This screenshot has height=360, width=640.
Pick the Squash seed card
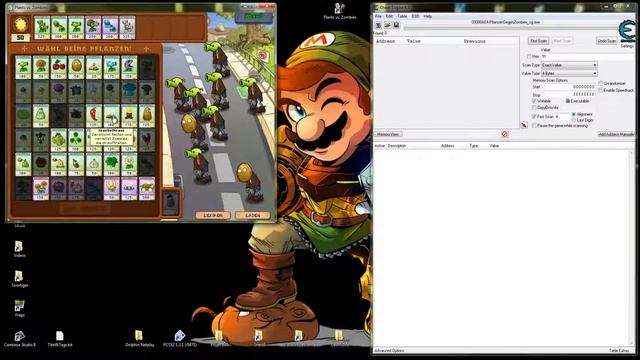pyautogui.click(x=41, y=116)
